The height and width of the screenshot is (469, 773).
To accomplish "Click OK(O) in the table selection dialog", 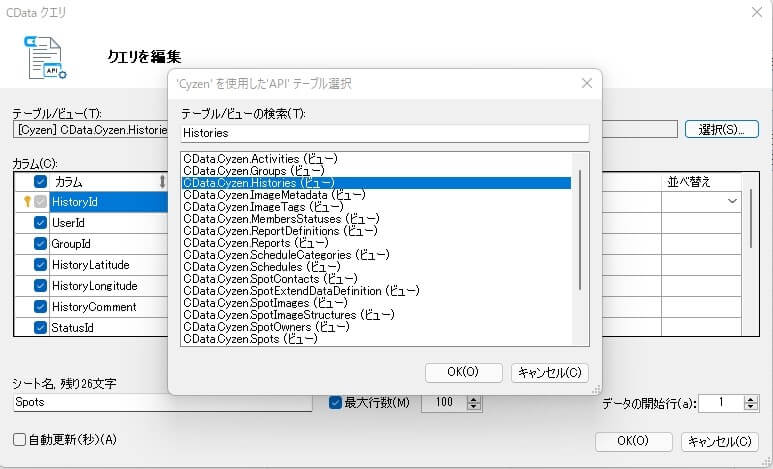I will [x=463, y=372].
